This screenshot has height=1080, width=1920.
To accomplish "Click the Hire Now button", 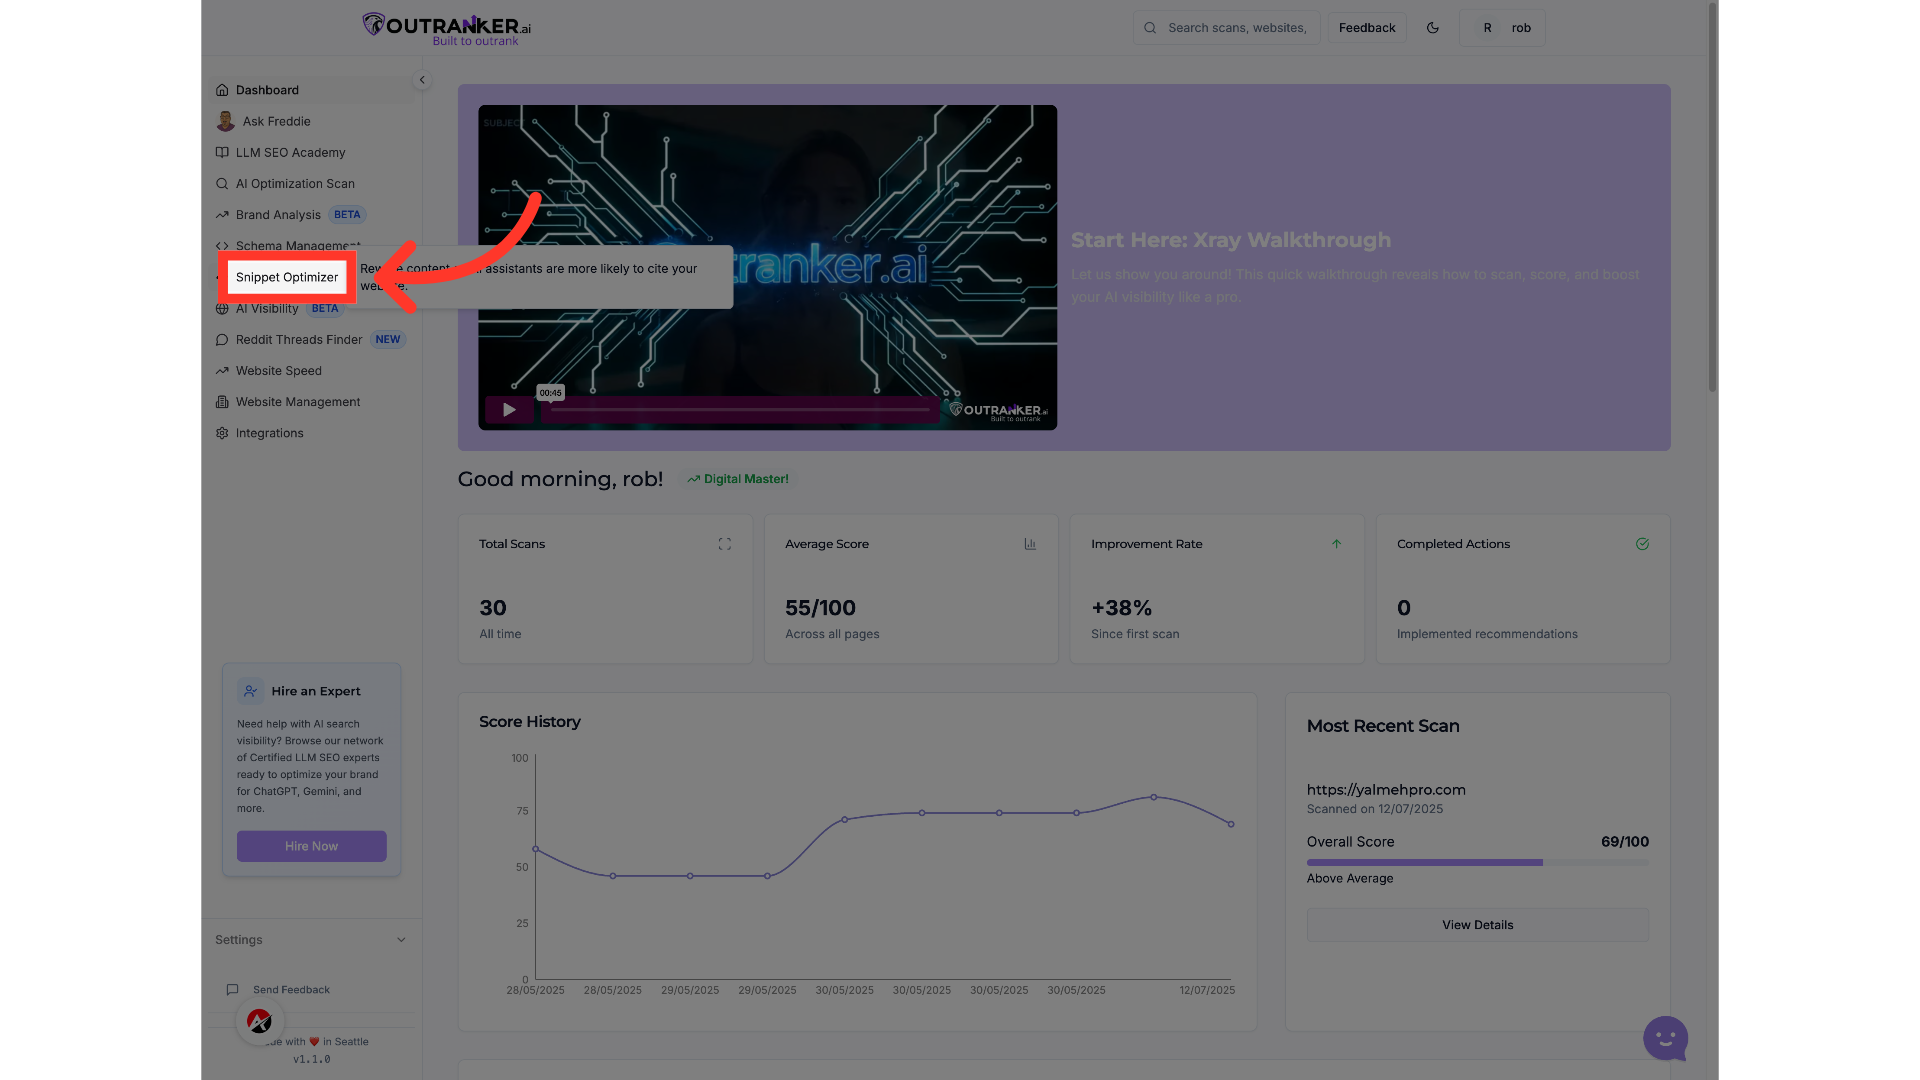I will (311, 845).
